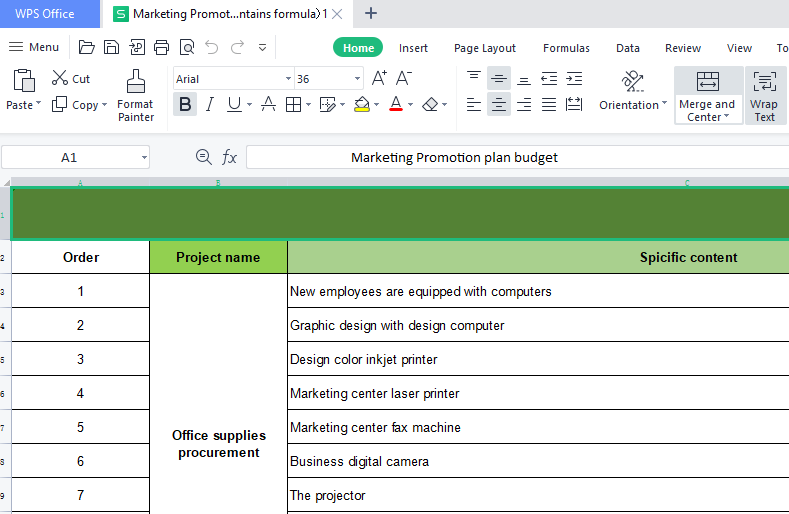Open the Paste options dropdown arrow
This screenshot has width=789, height=514.
tap(38, 103)
